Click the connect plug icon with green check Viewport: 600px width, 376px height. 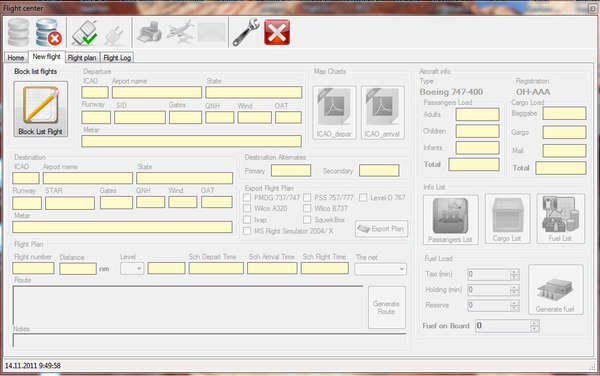(85, 33)
